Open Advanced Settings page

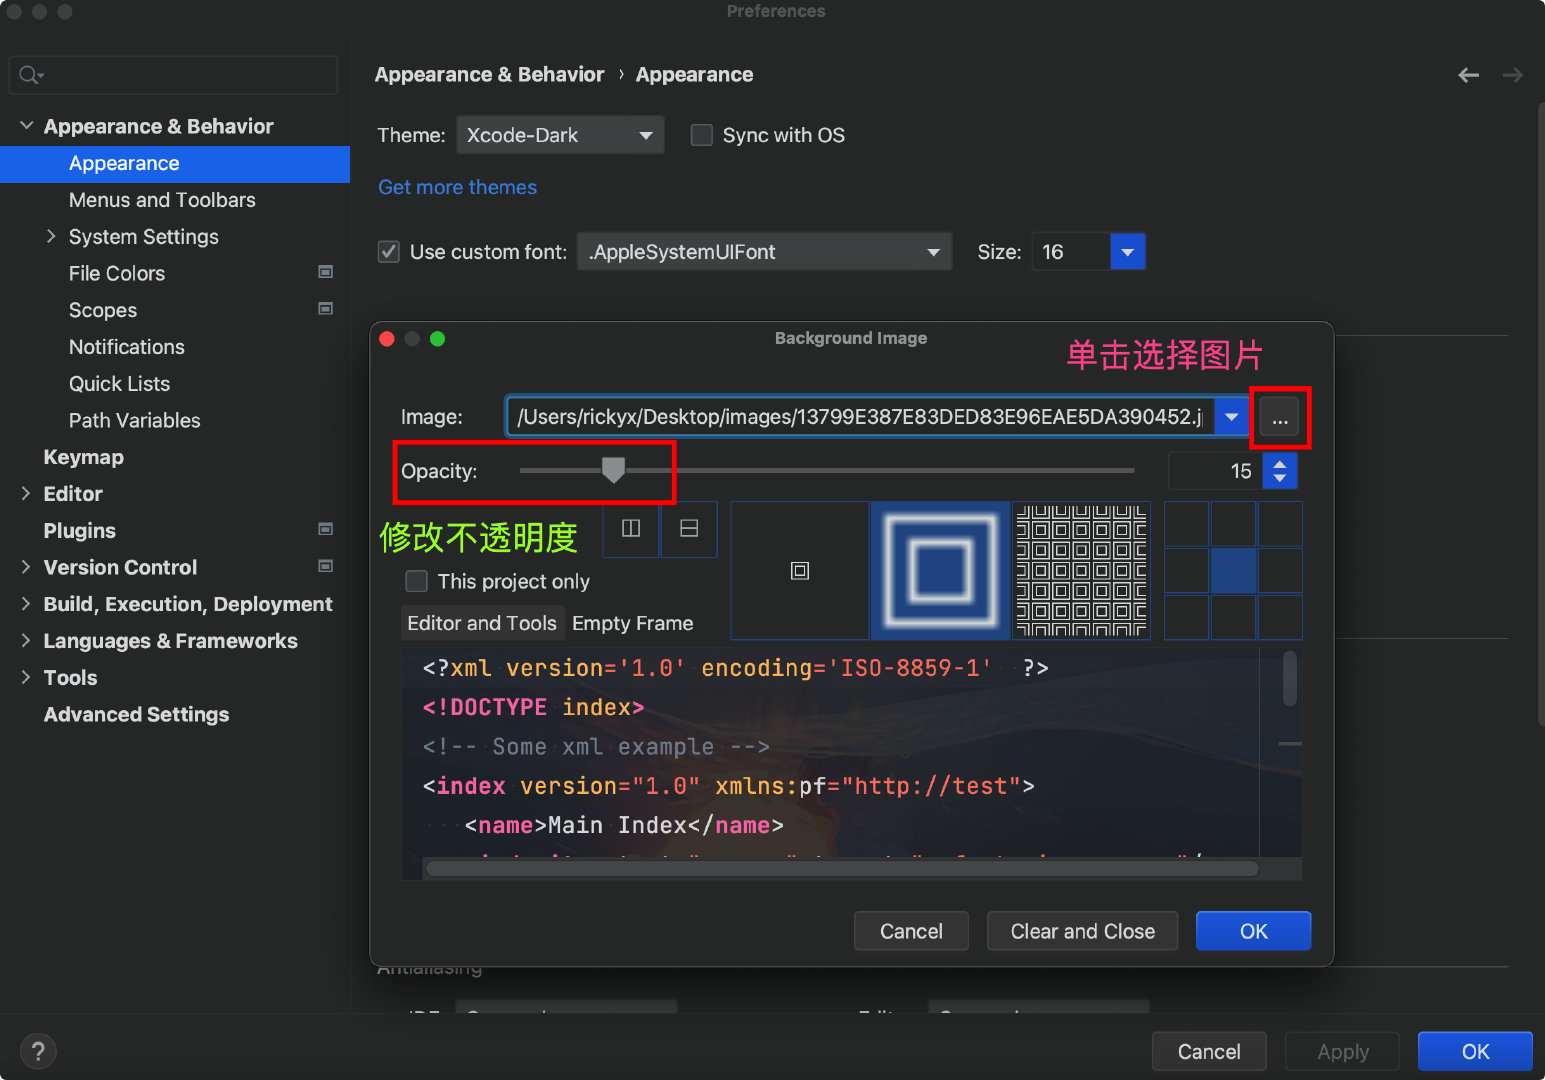136,714
